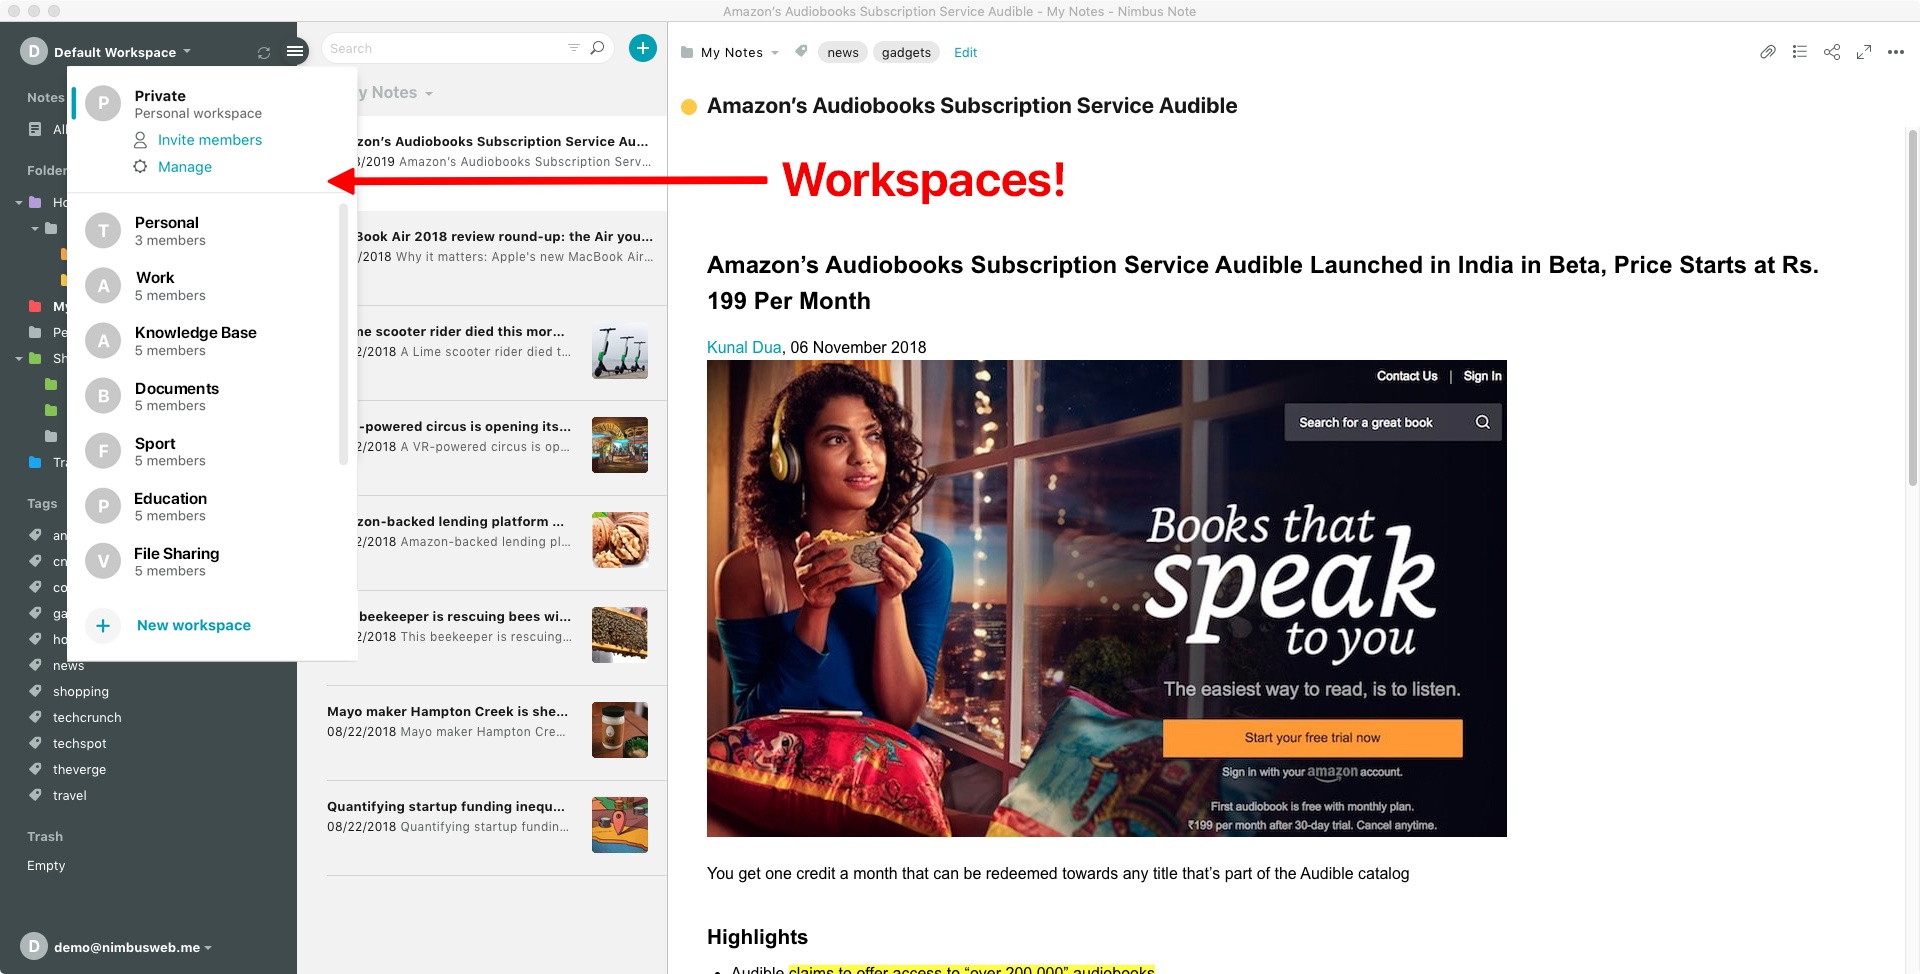The height and width of the screenshot is (974, 1920).
Task: Open the hamburger menu icon
Action: tap(295, 51)
